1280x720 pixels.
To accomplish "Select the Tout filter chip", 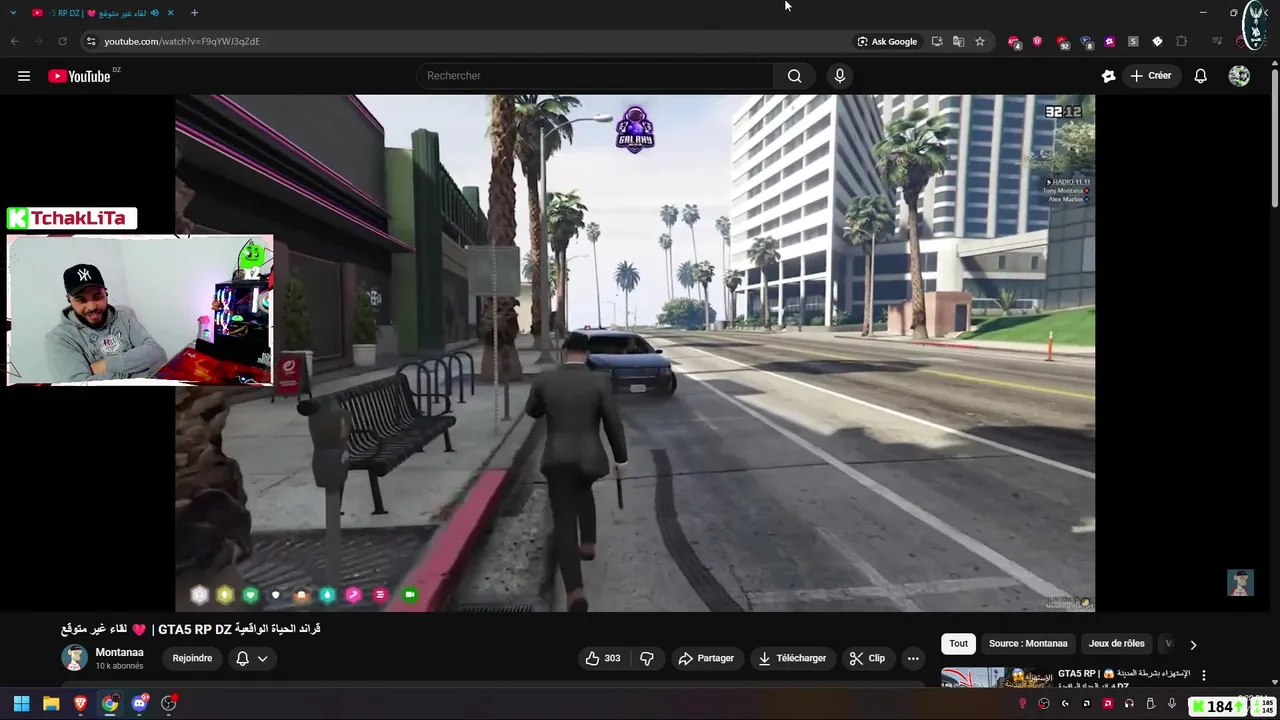I will click(x=958, y=643).
